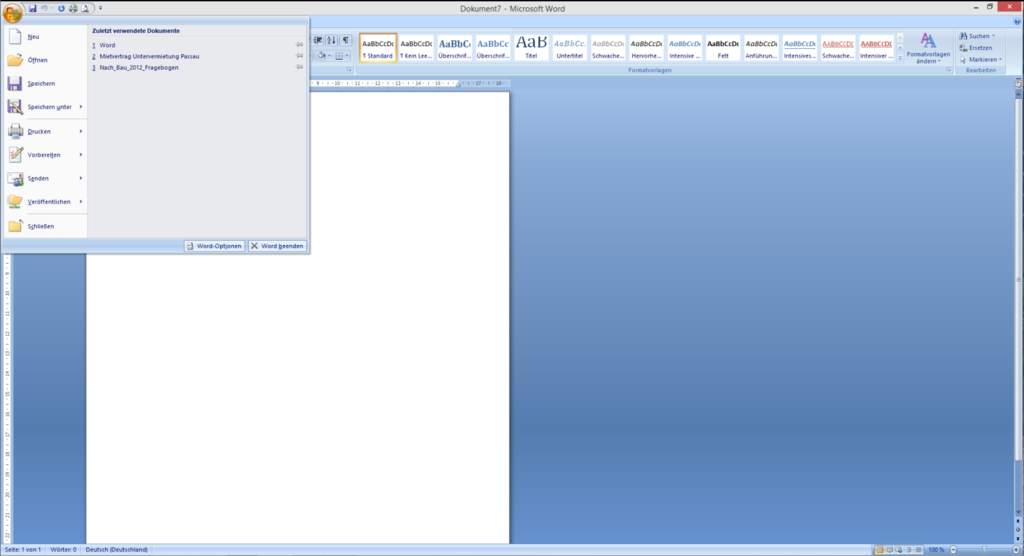The width and height of the screenshot is (1024, 556).
Task: Click the zoom slider handle
Action: point(984,550)
